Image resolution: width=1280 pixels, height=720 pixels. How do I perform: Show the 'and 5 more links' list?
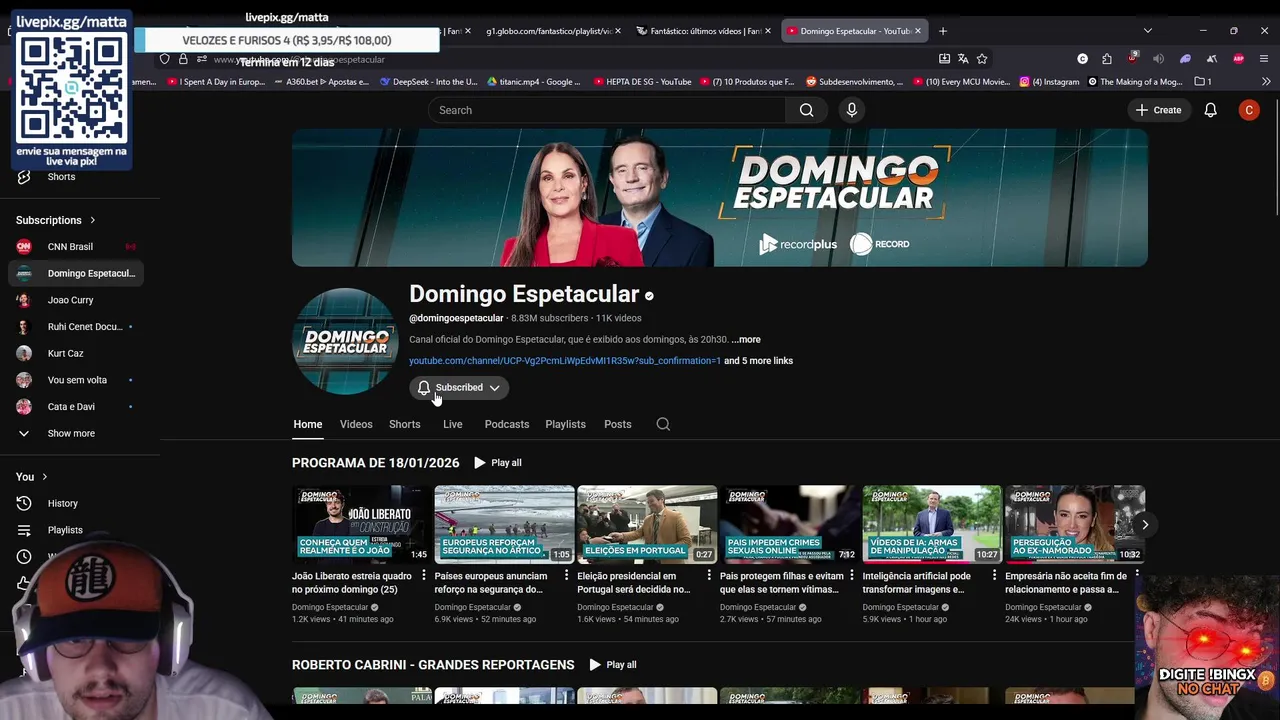[758, 361]
